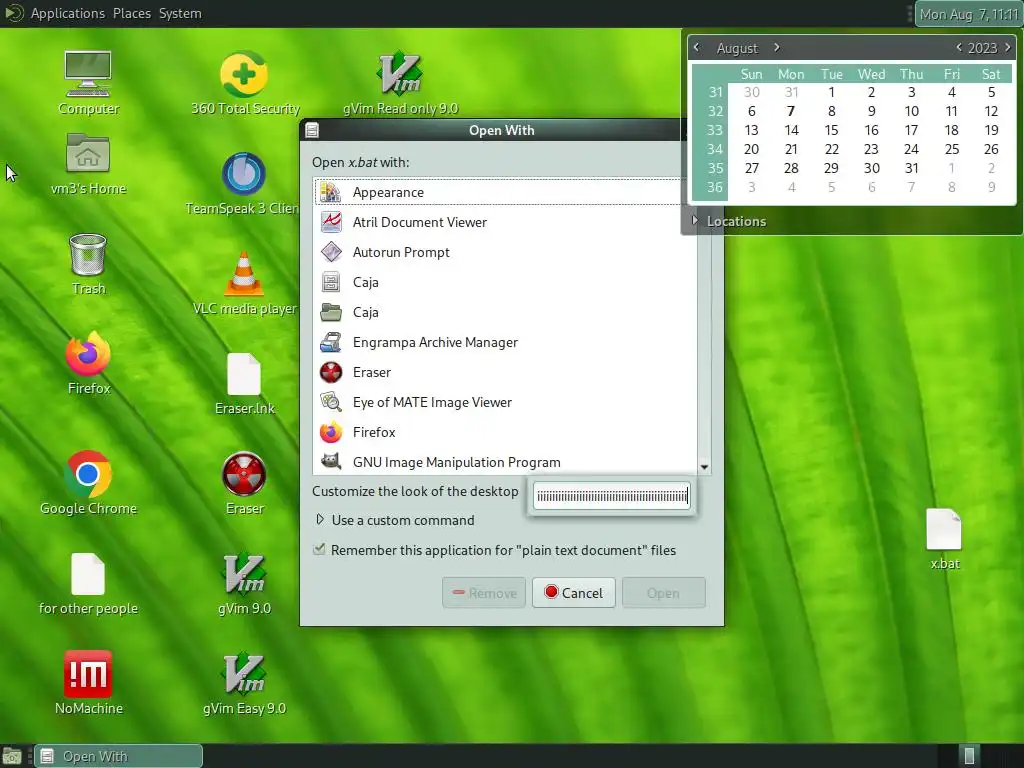Click the Remove button
This screenshot has width=1024, height=768.
coord(484,592)
